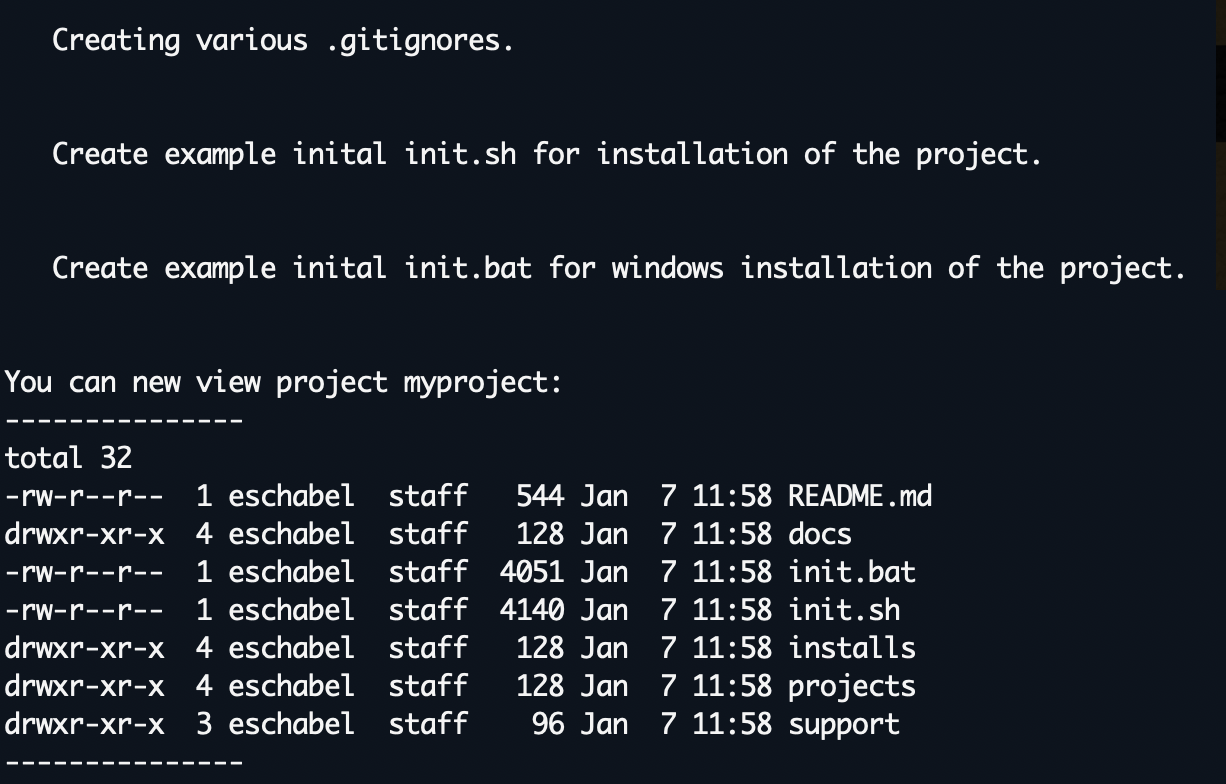Click the projects directory name
This screenshot has height=784, width=1226.
coord(851,686)
